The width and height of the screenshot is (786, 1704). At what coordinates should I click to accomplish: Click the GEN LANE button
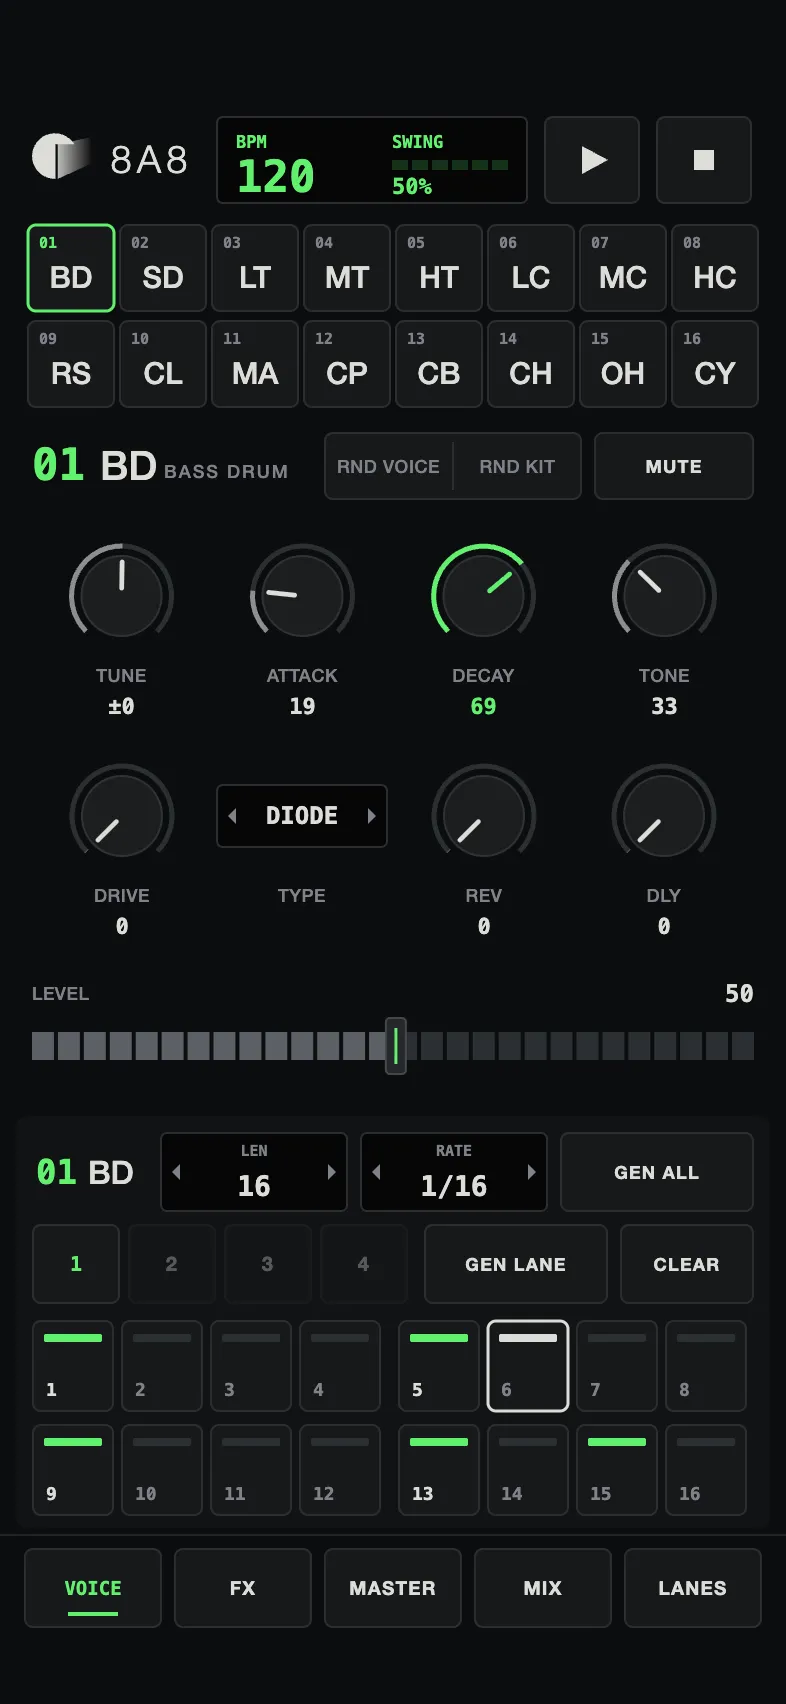point(516,1264)
